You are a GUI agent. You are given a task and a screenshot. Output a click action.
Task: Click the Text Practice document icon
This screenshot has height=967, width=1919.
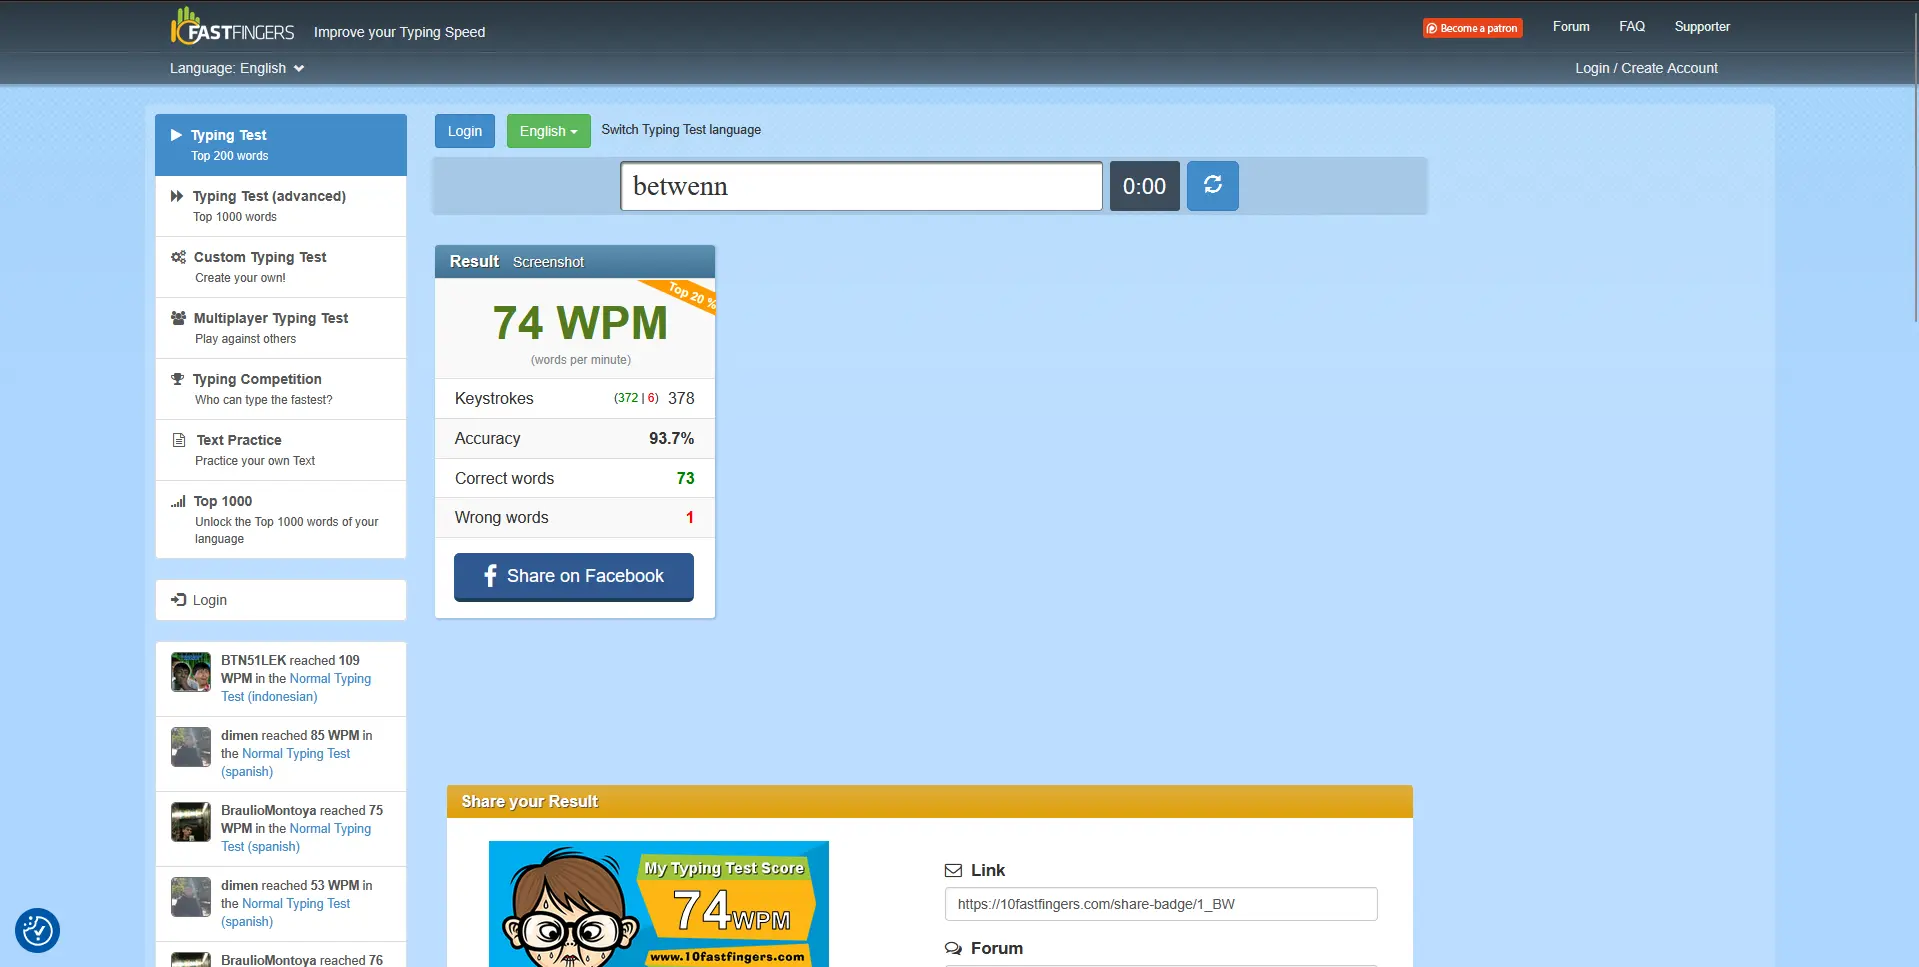tap(179, 440)
